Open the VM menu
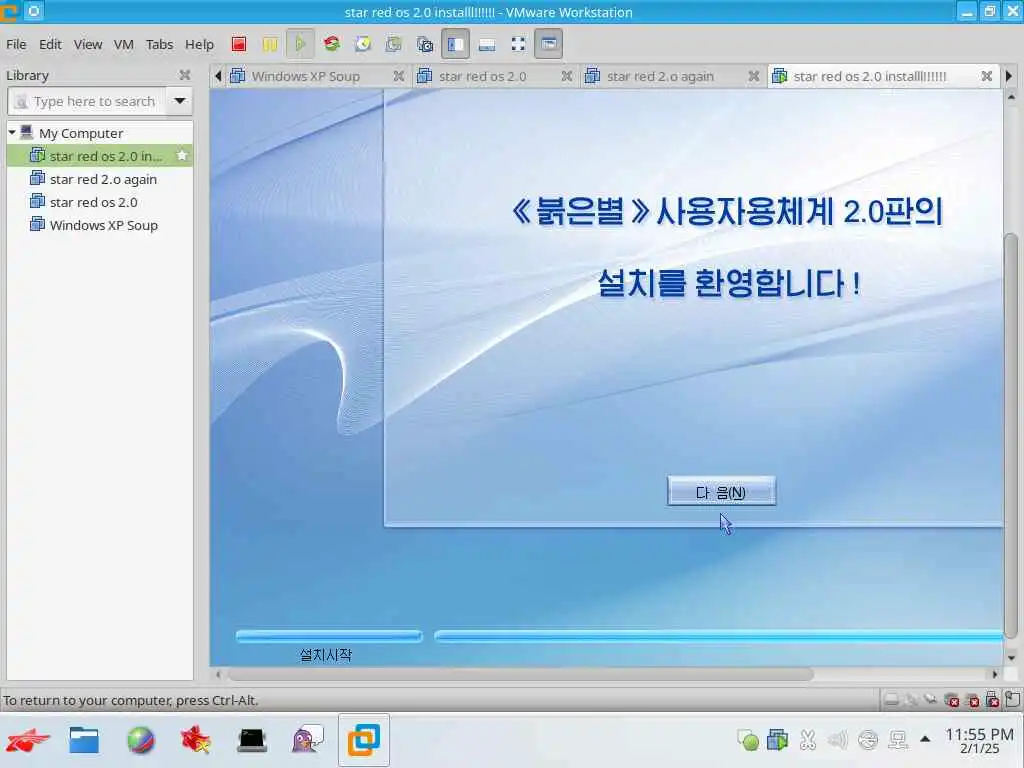1024x768 pixels. pyautogui.click(x=123, y=44)
